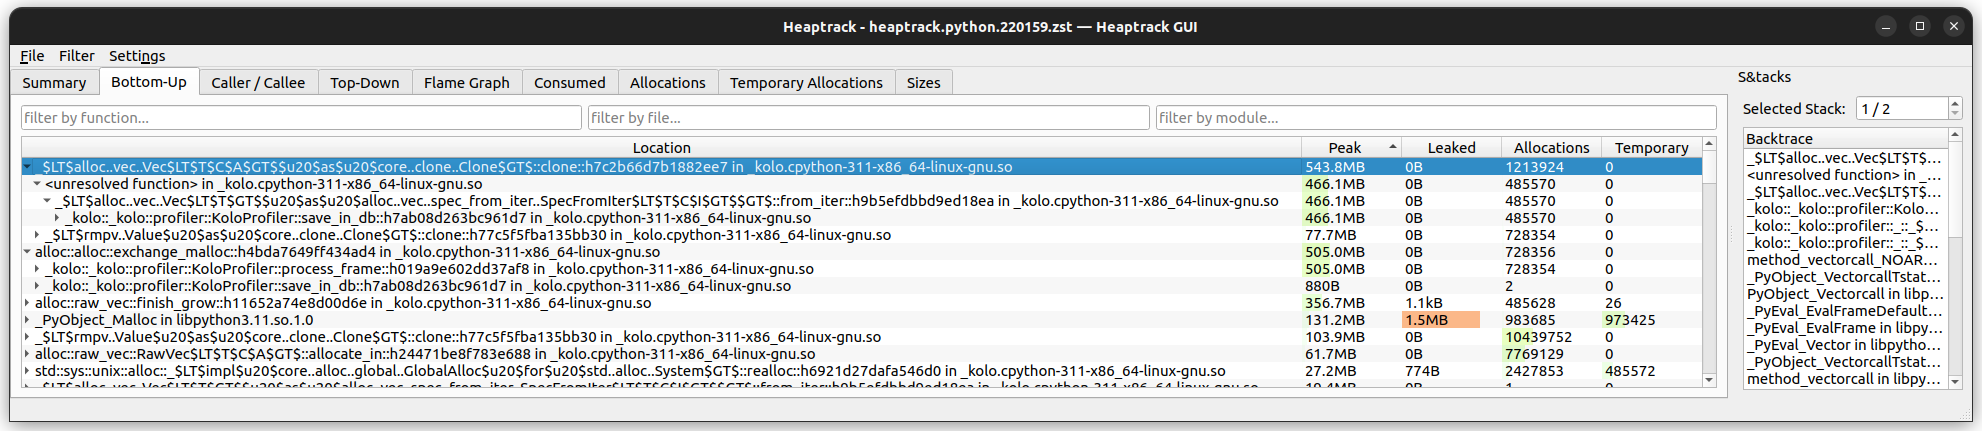Select PyObject_Vectorcall in libp backtrace entry
1982x431 pixels.
(x=1845, y=294)
